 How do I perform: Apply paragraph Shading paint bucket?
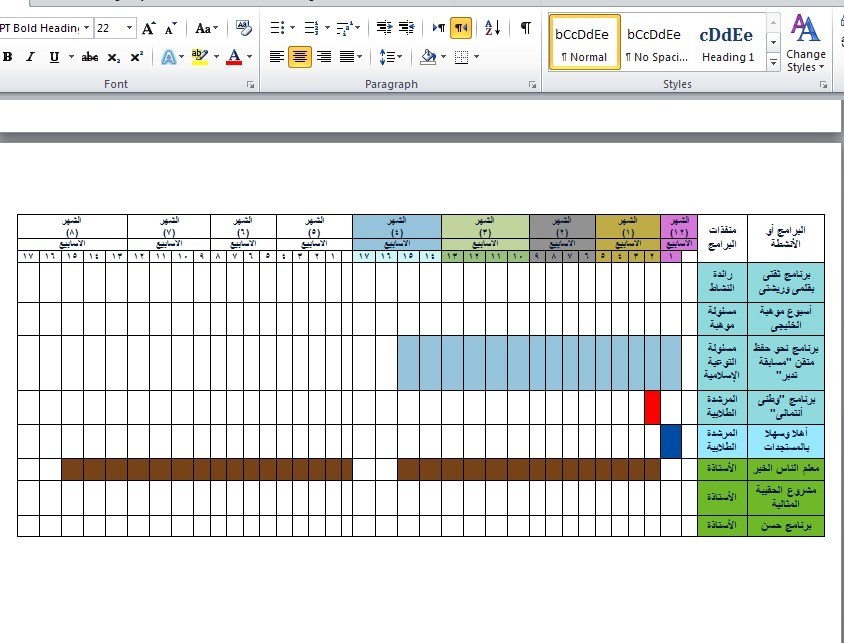tap(428, 56)
